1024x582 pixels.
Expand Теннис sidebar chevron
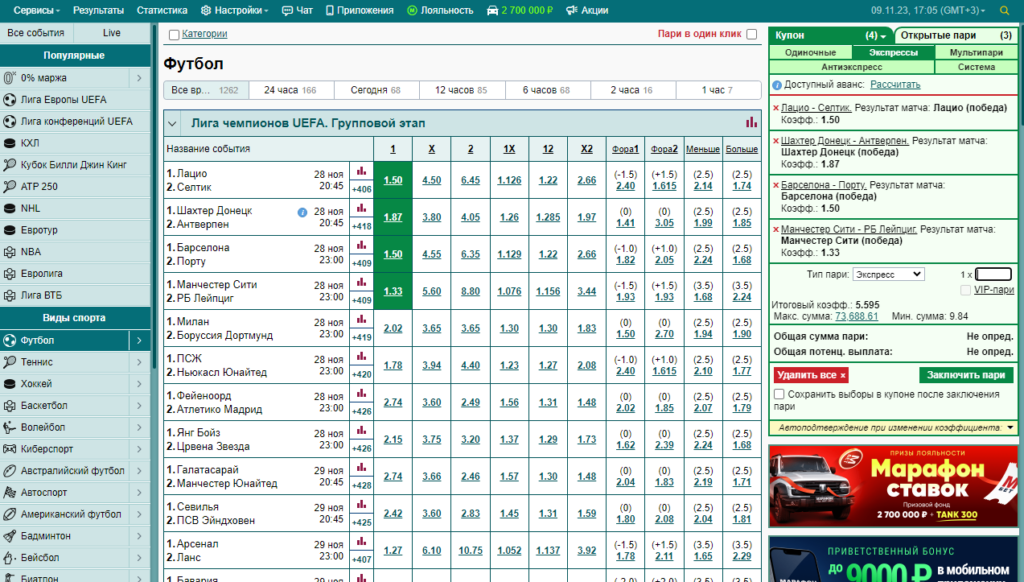[x=139, y=362]
